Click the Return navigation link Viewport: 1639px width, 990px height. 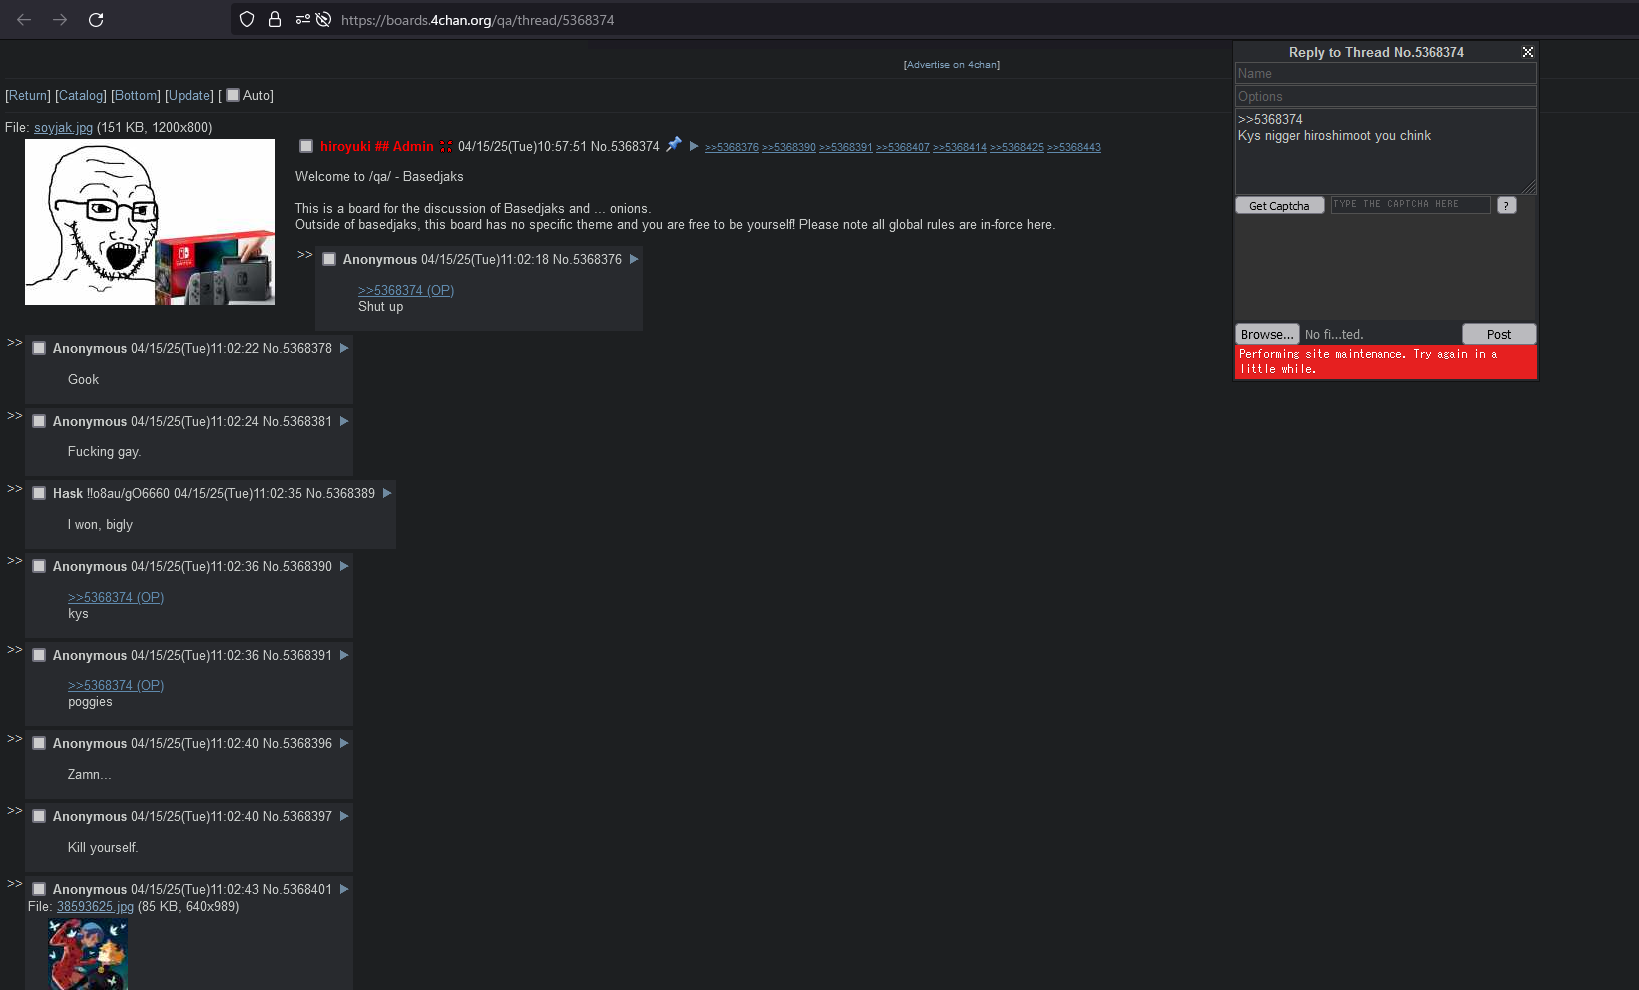[x=28, y=95]
